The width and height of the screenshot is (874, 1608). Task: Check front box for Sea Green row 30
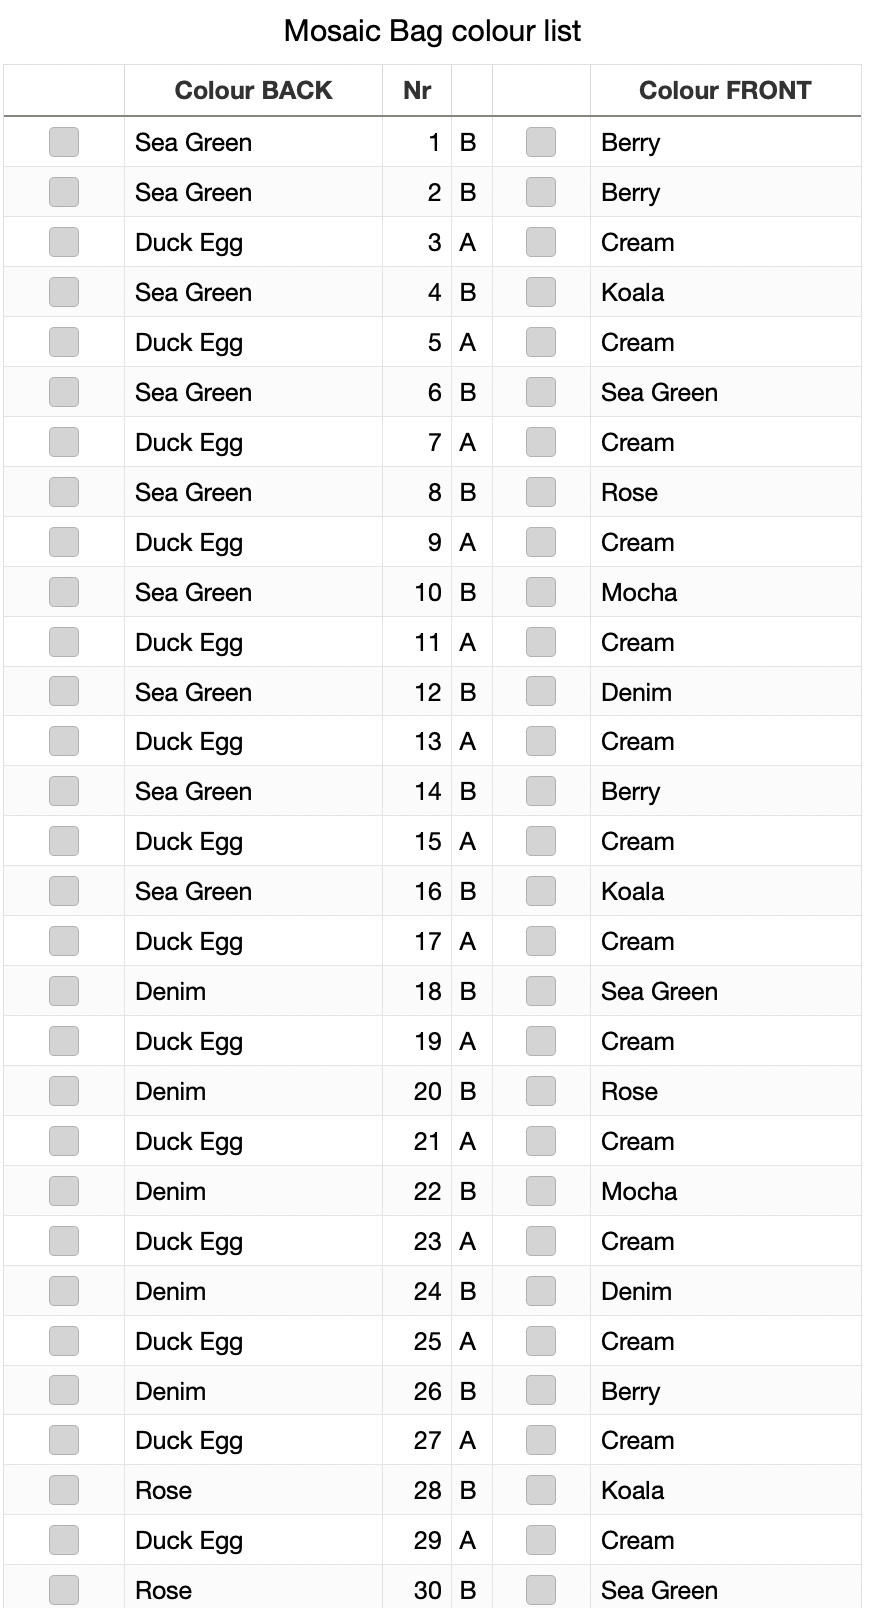pyautogui.click(x=541, y=1590)
